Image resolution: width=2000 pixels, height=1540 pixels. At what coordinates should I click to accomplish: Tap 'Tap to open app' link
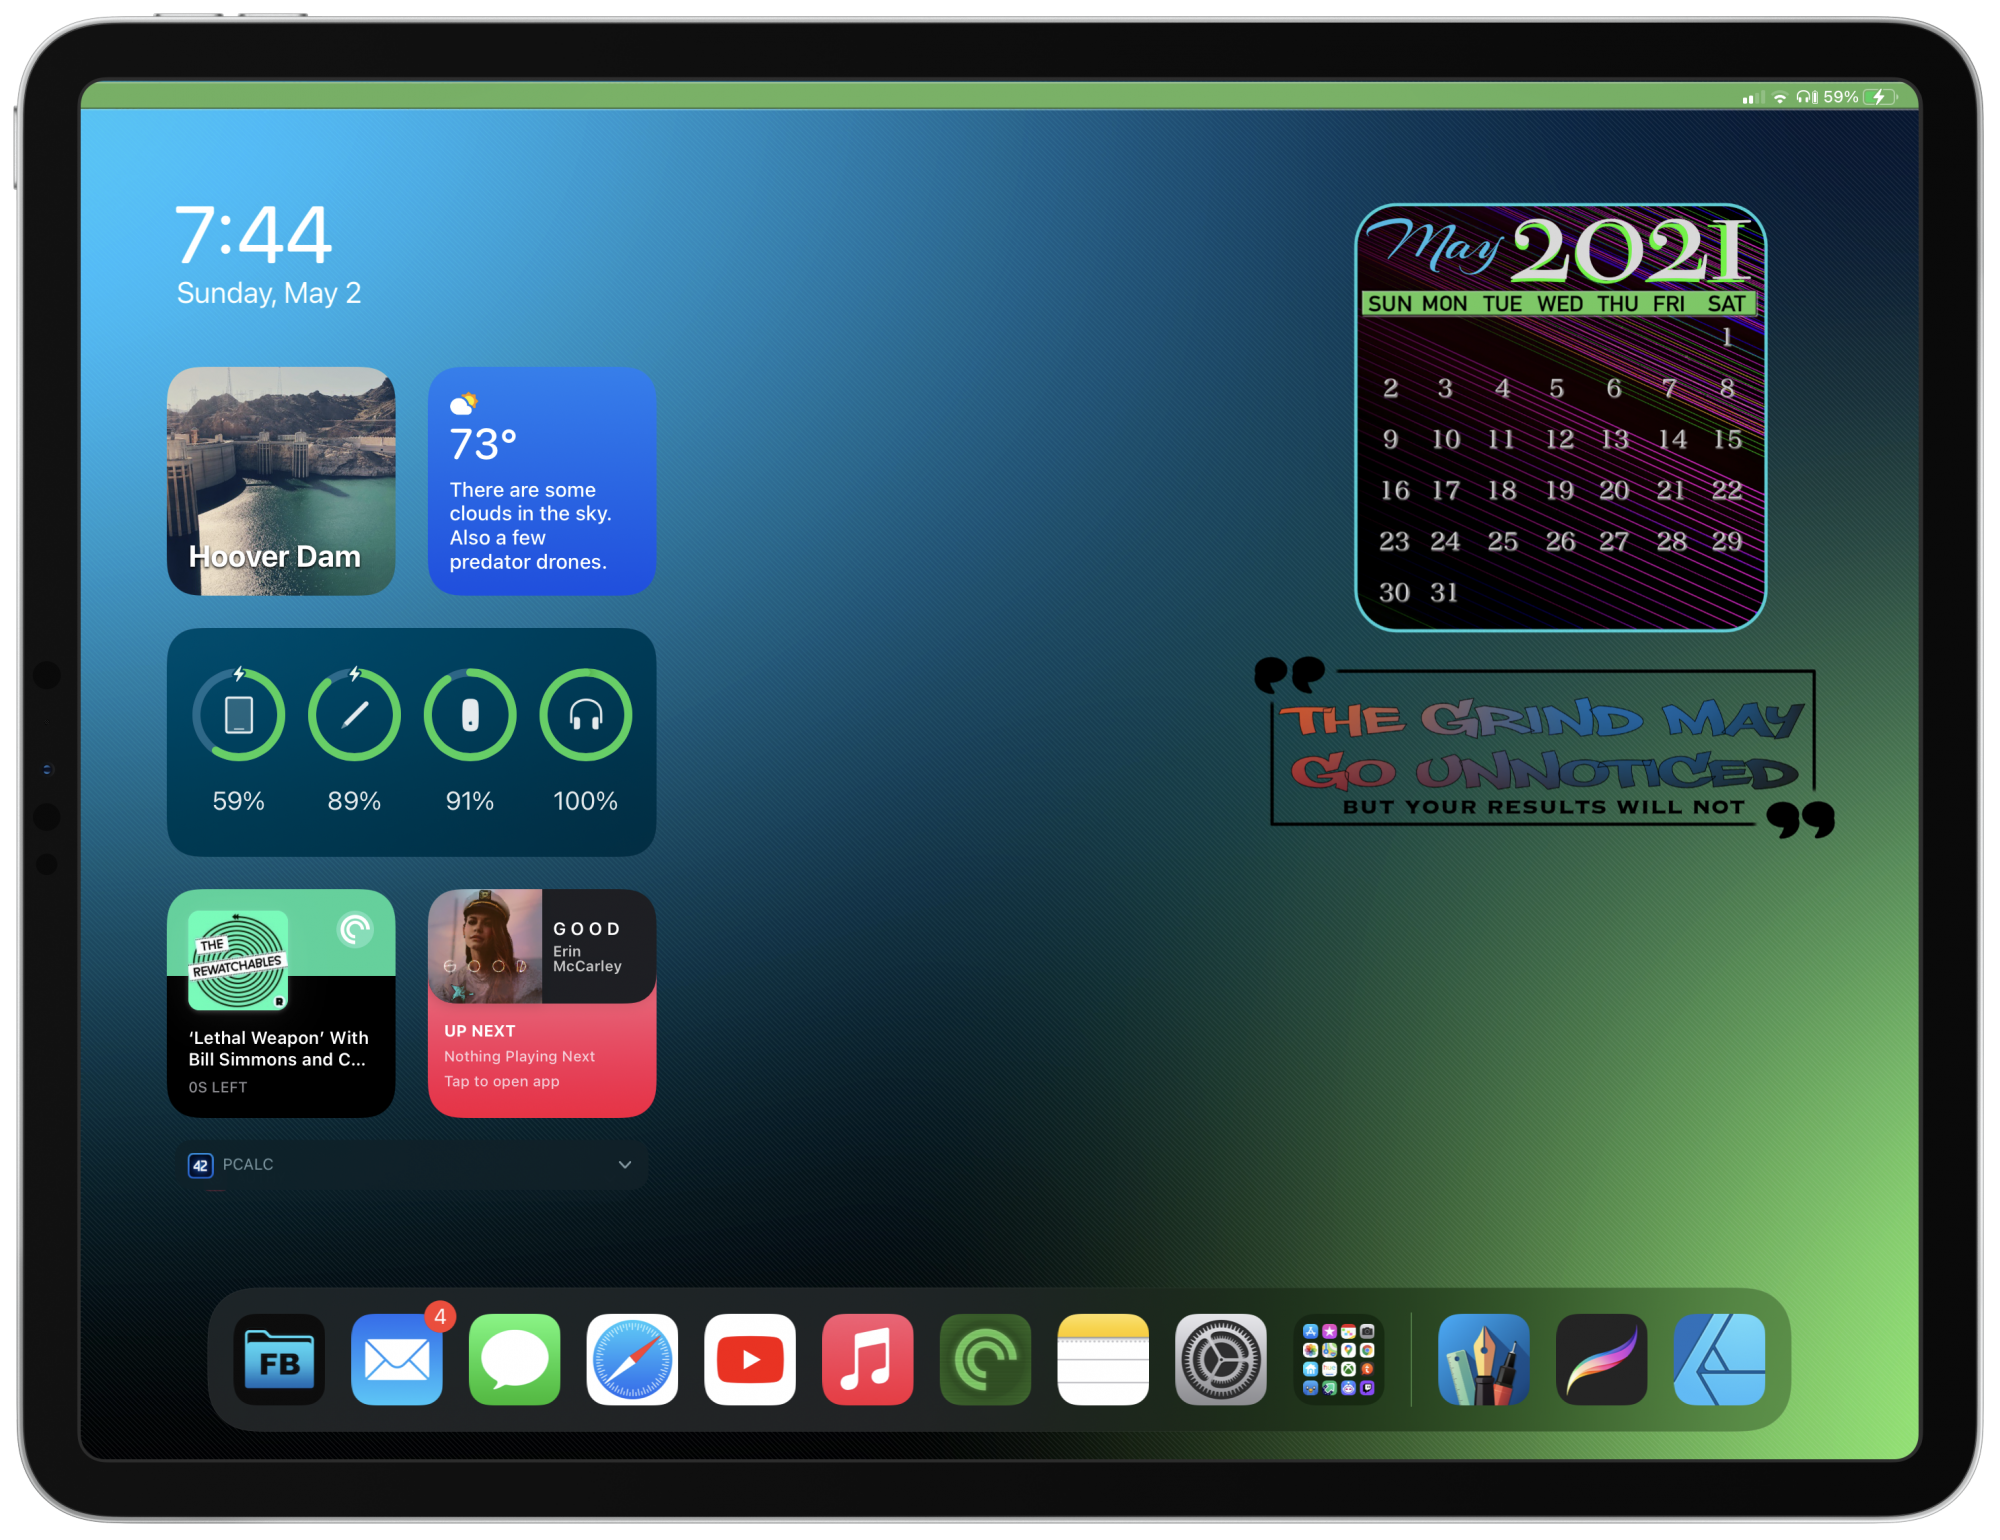(x=502, y=1081)
